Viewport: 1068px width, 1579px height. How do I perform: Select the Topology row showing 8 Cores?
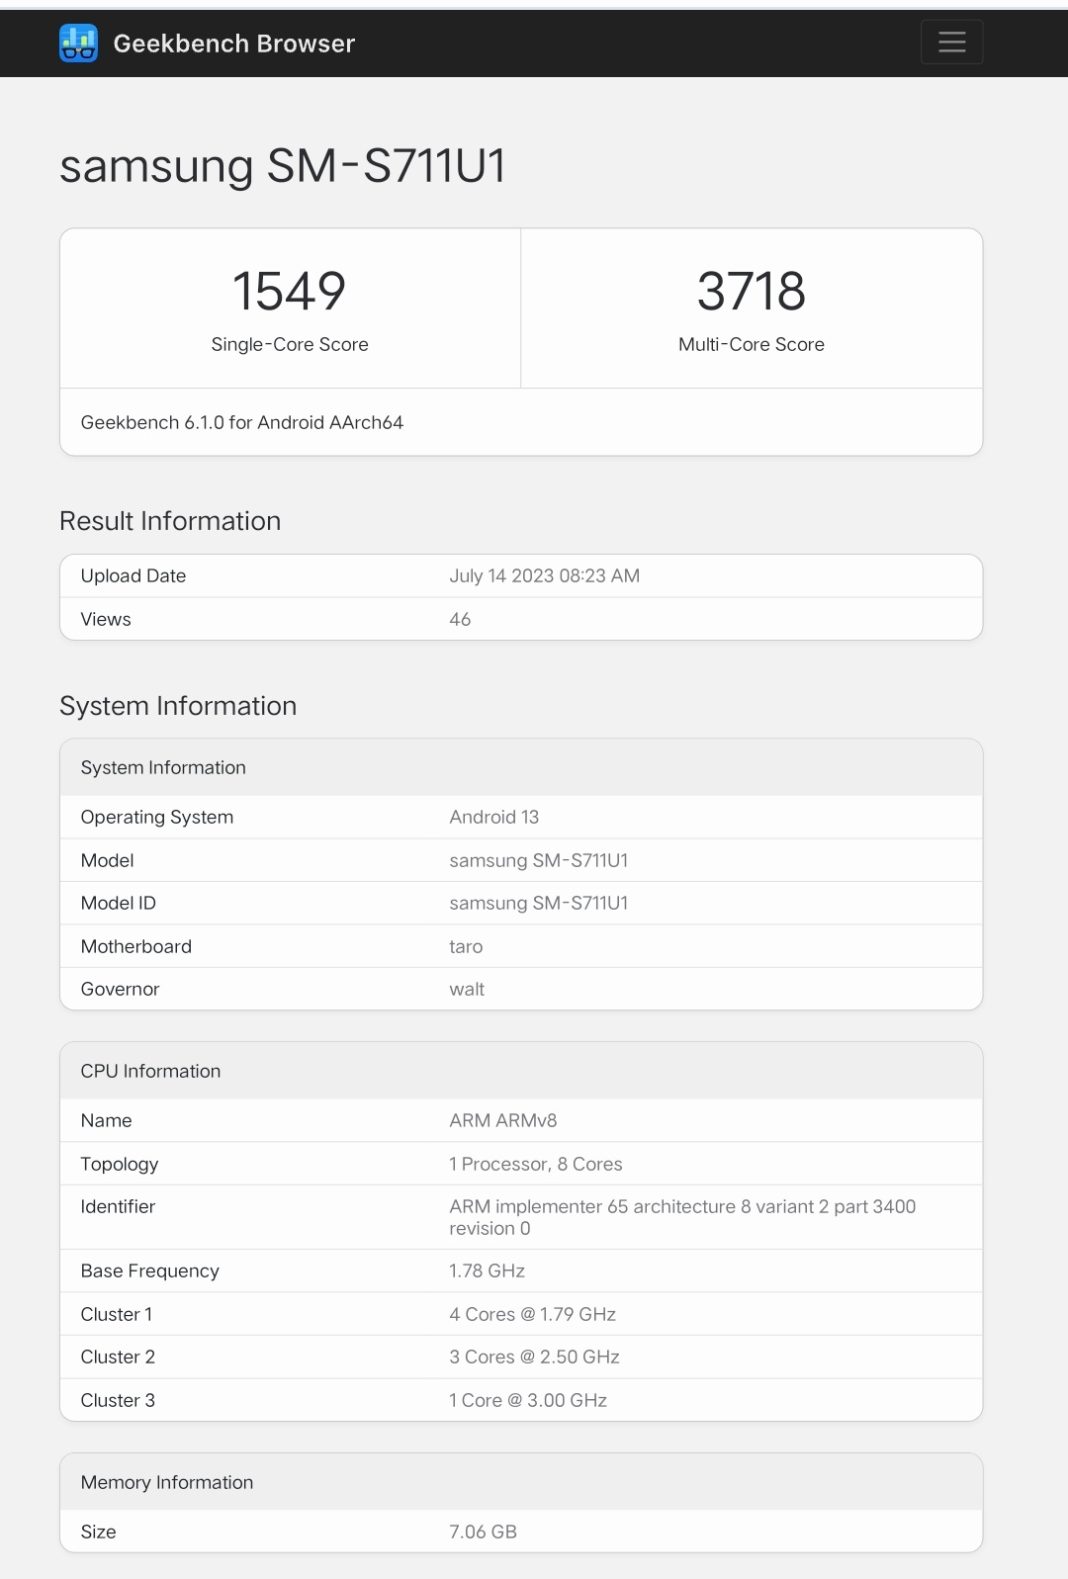(x=520, y=1163)
